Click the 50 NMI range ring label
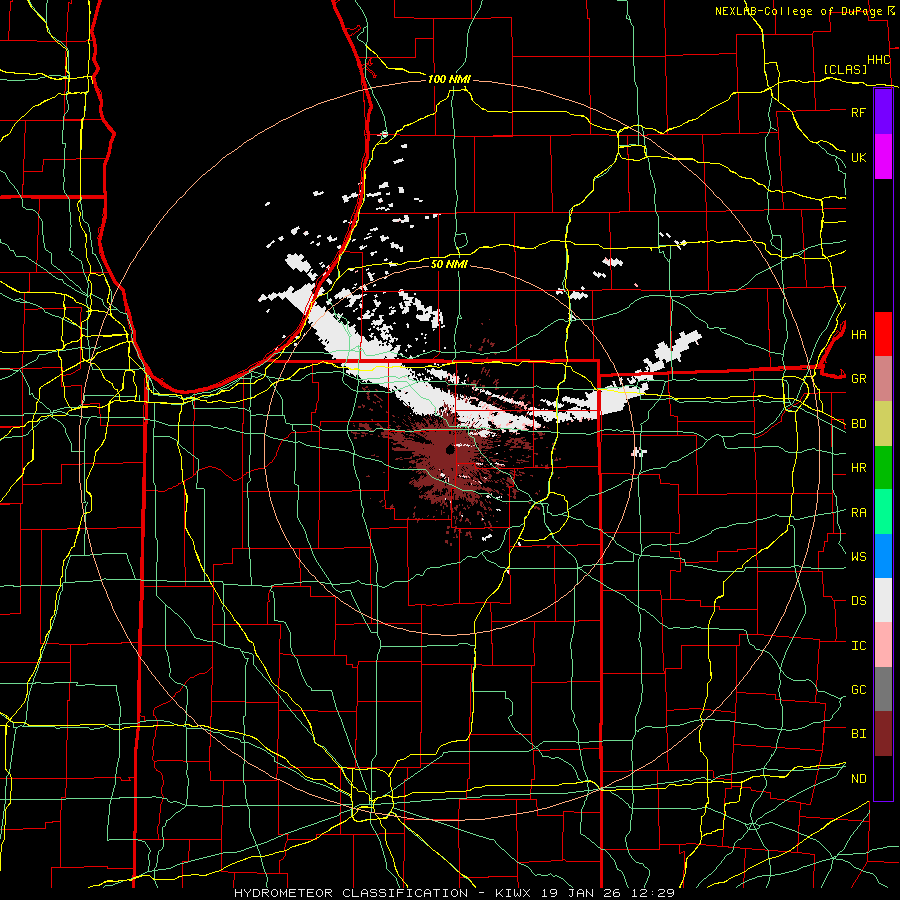 (x=449, y=264)
